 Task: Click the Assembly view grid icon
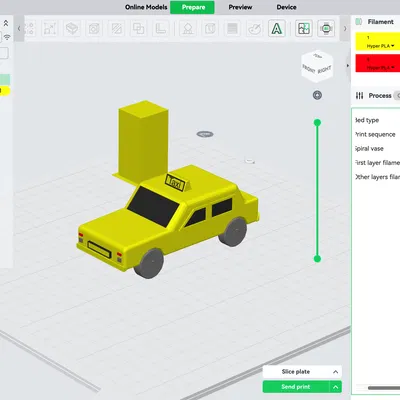pyautogui.click(x=304, y=29)
